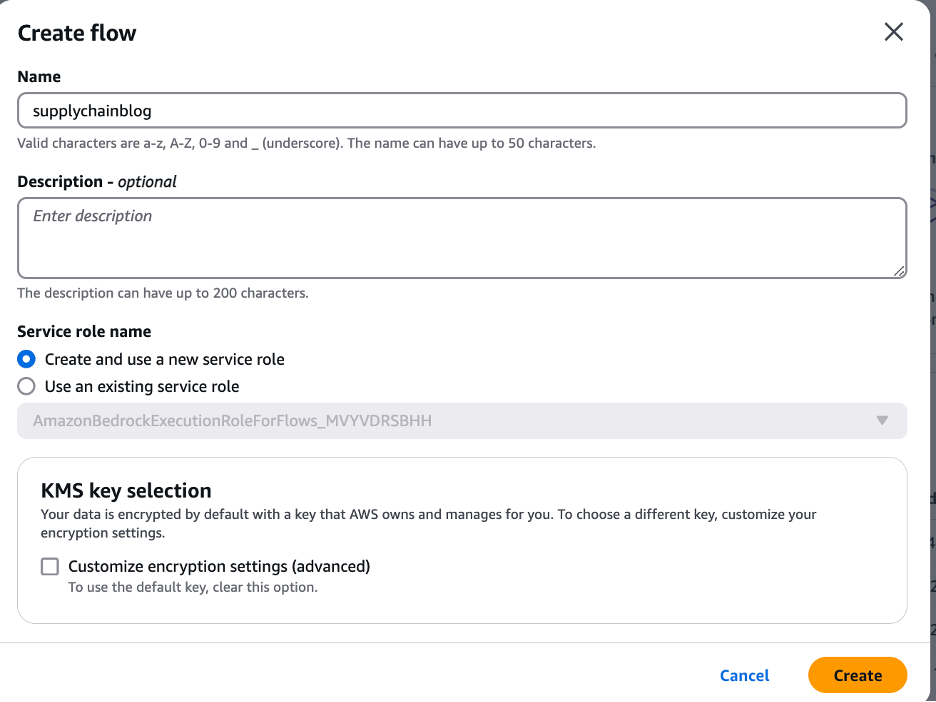Click the 200 characters limit hint text
Screen dimensions: 936x702
(x=163, y=294)
